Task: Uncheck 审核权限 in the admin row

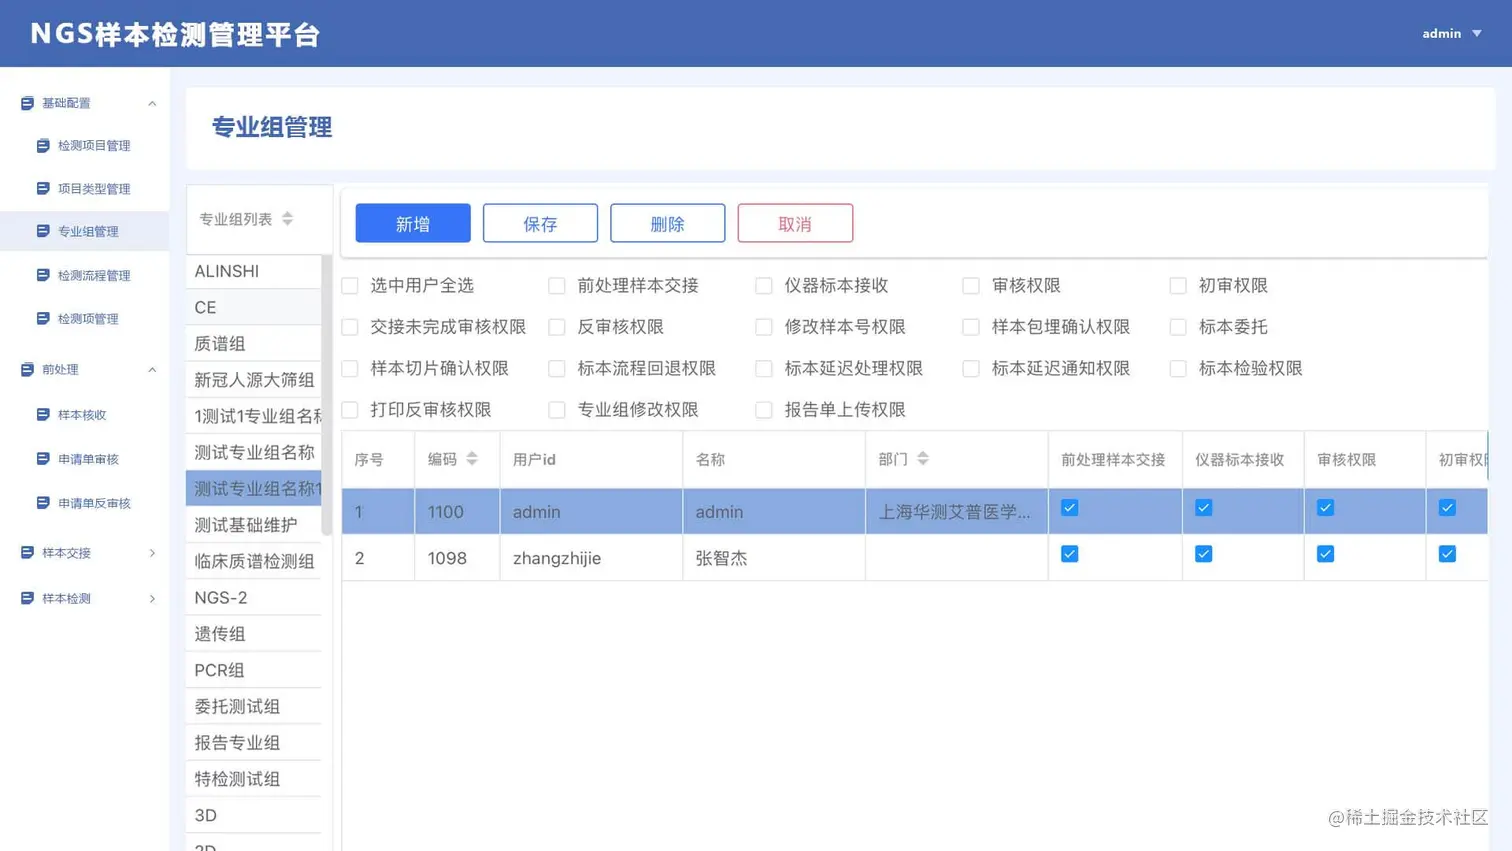Action: click(1324, 508)
